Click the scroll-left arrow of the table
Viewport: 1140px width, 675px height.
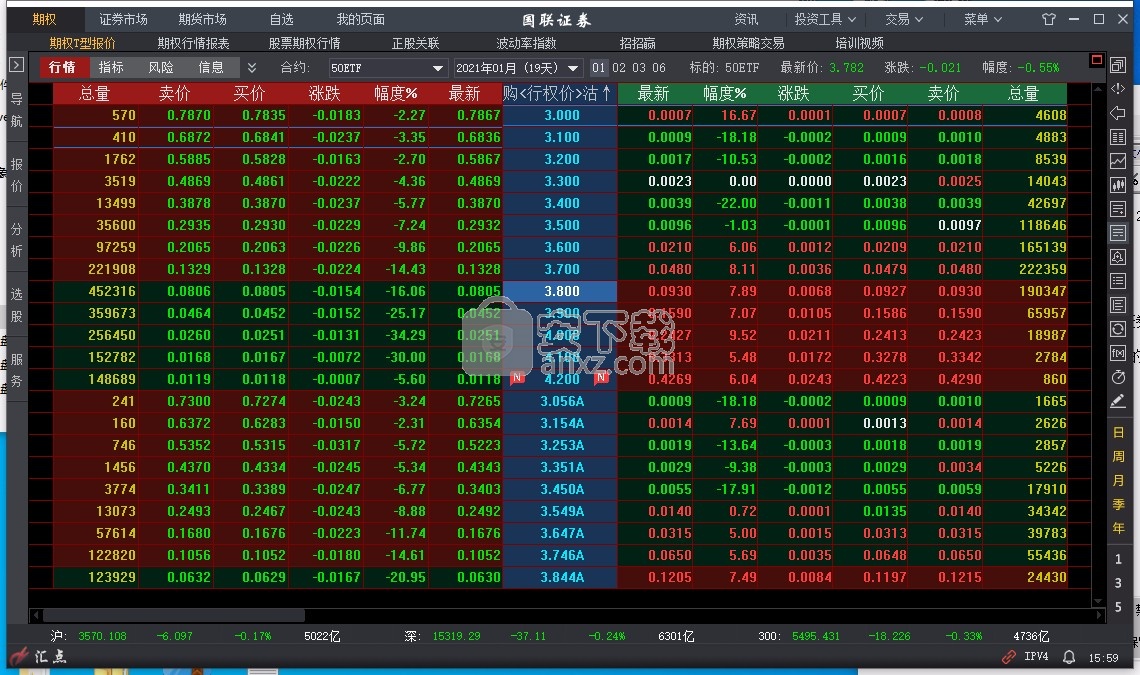click(x=35, y=615)
